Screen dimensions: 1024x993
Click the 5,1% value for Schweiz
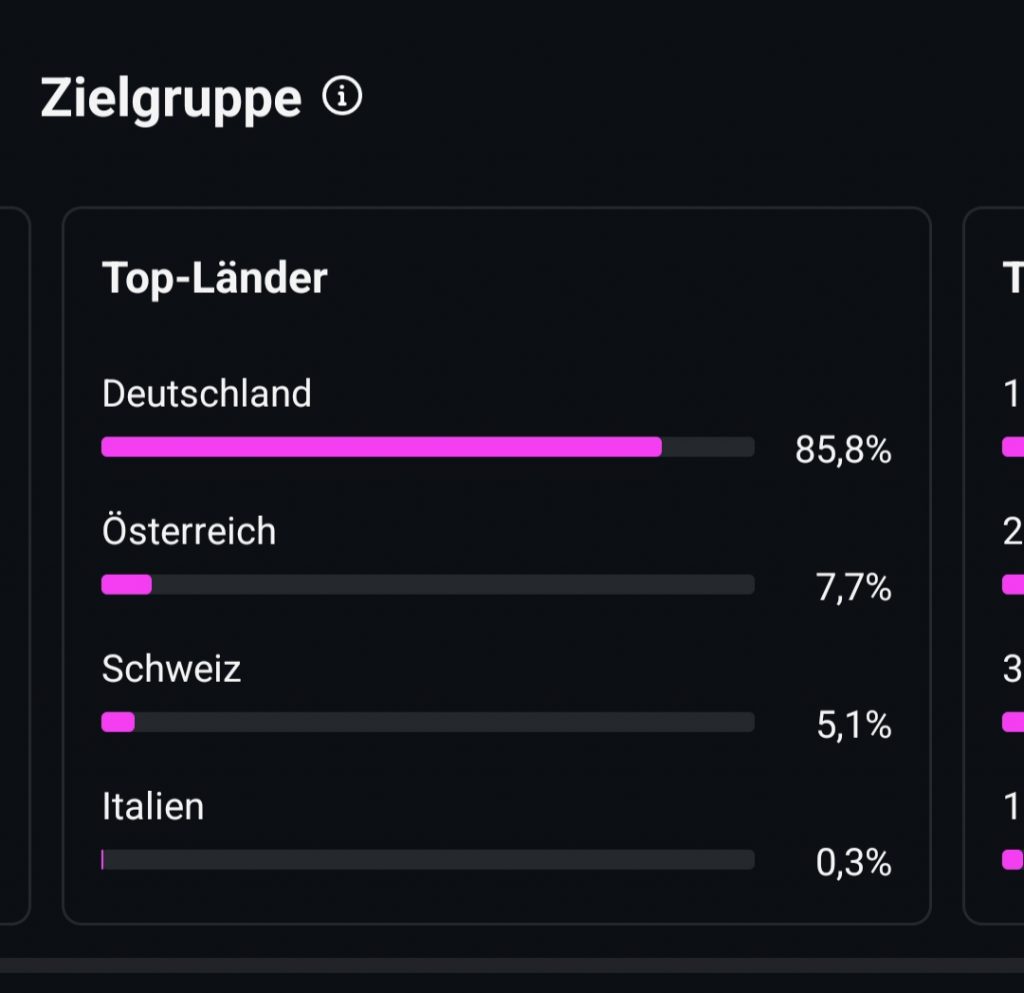pyautogui.click(x=853, y=725)
